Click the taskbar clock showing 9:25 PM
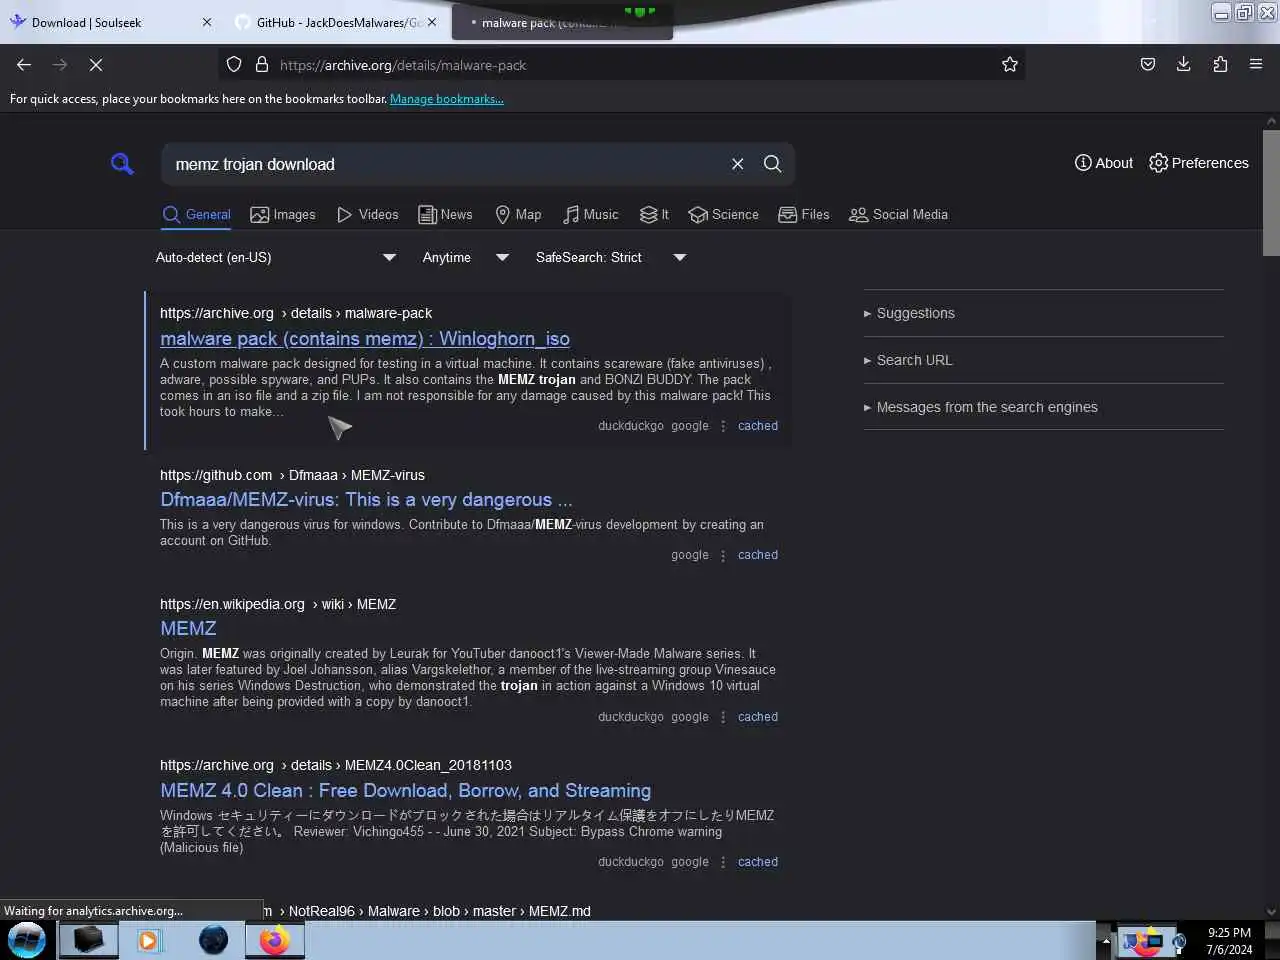 coord(1229,941)
